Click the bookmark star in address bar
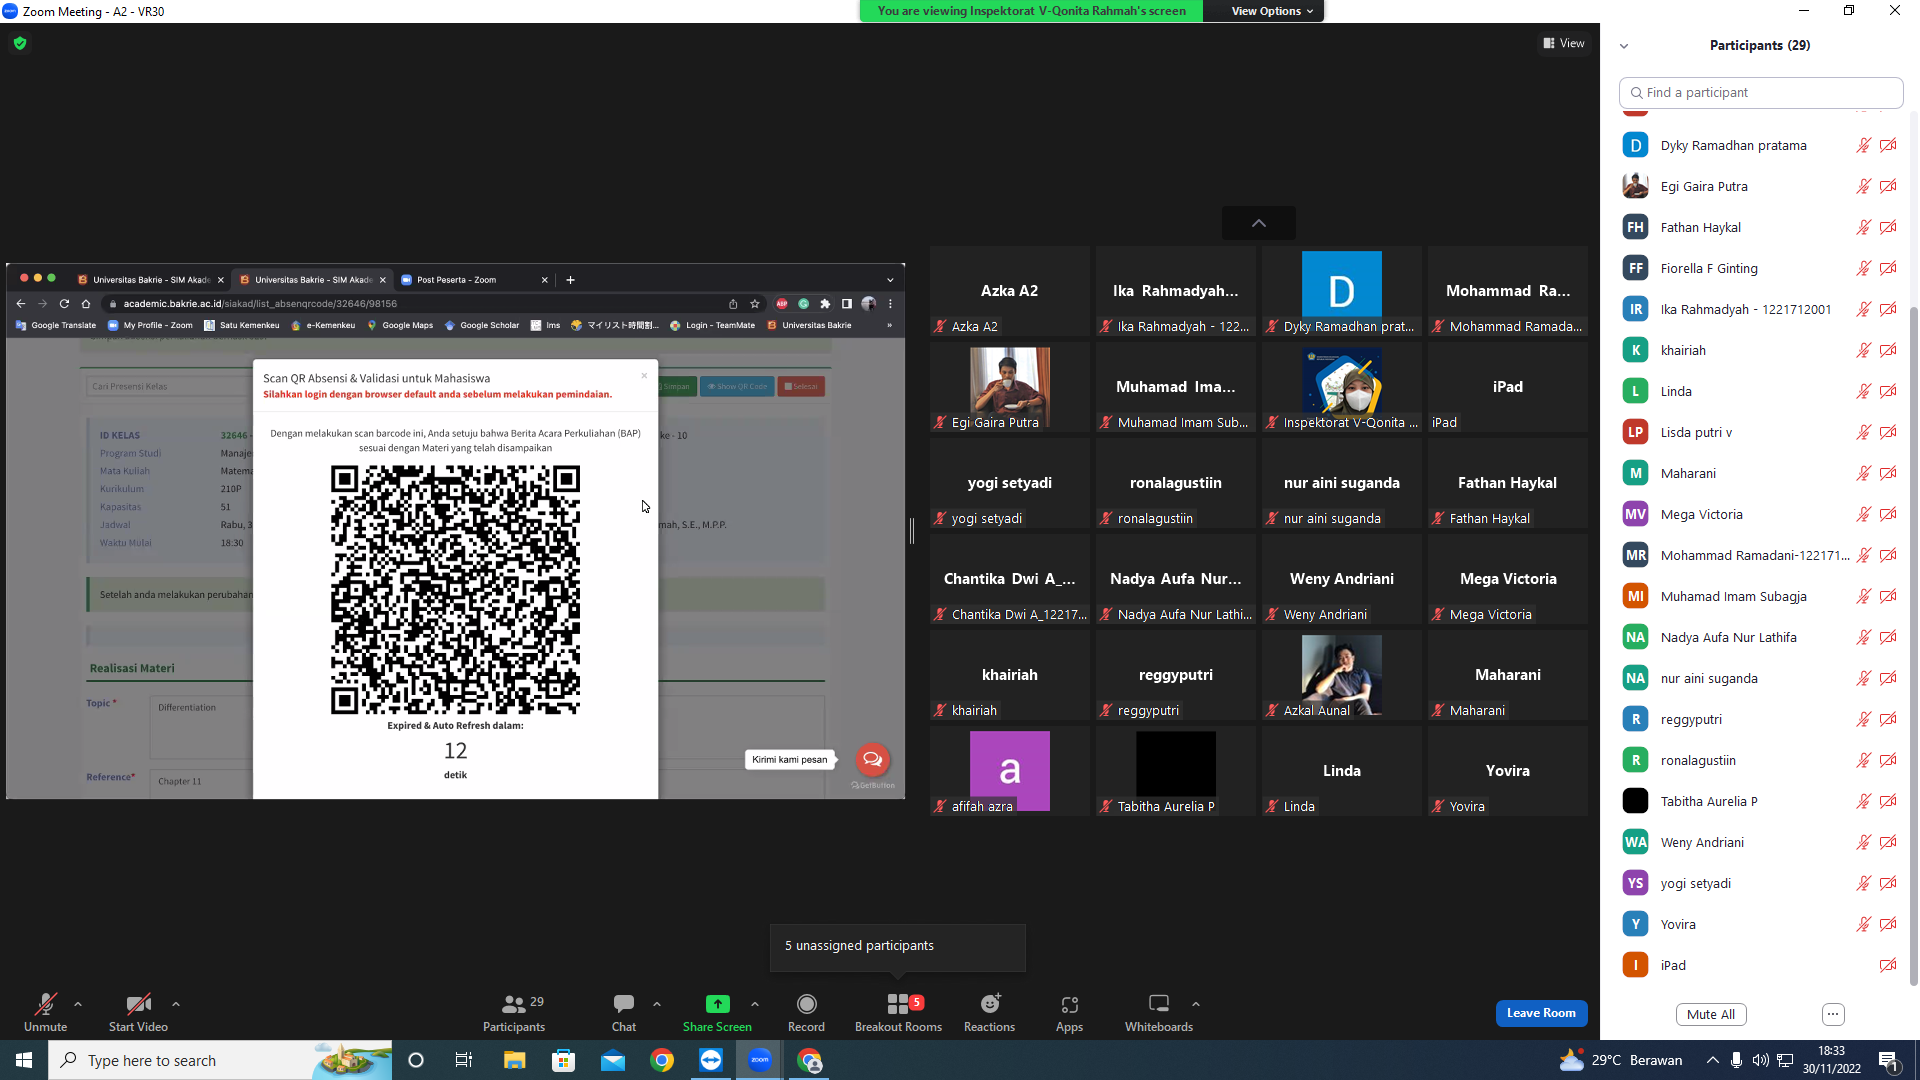The image size is (1920, 1080). click(755, 304)
